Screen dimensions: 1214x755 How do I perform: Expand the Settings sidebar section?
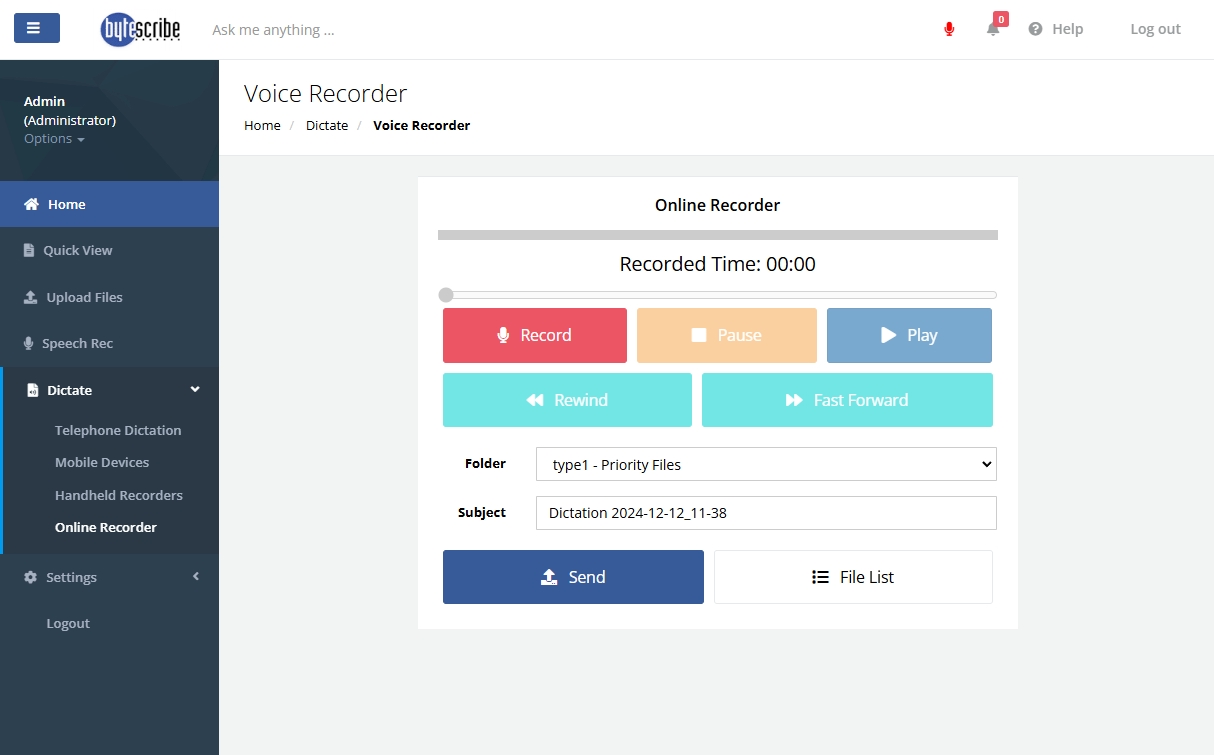pos(109,577)
